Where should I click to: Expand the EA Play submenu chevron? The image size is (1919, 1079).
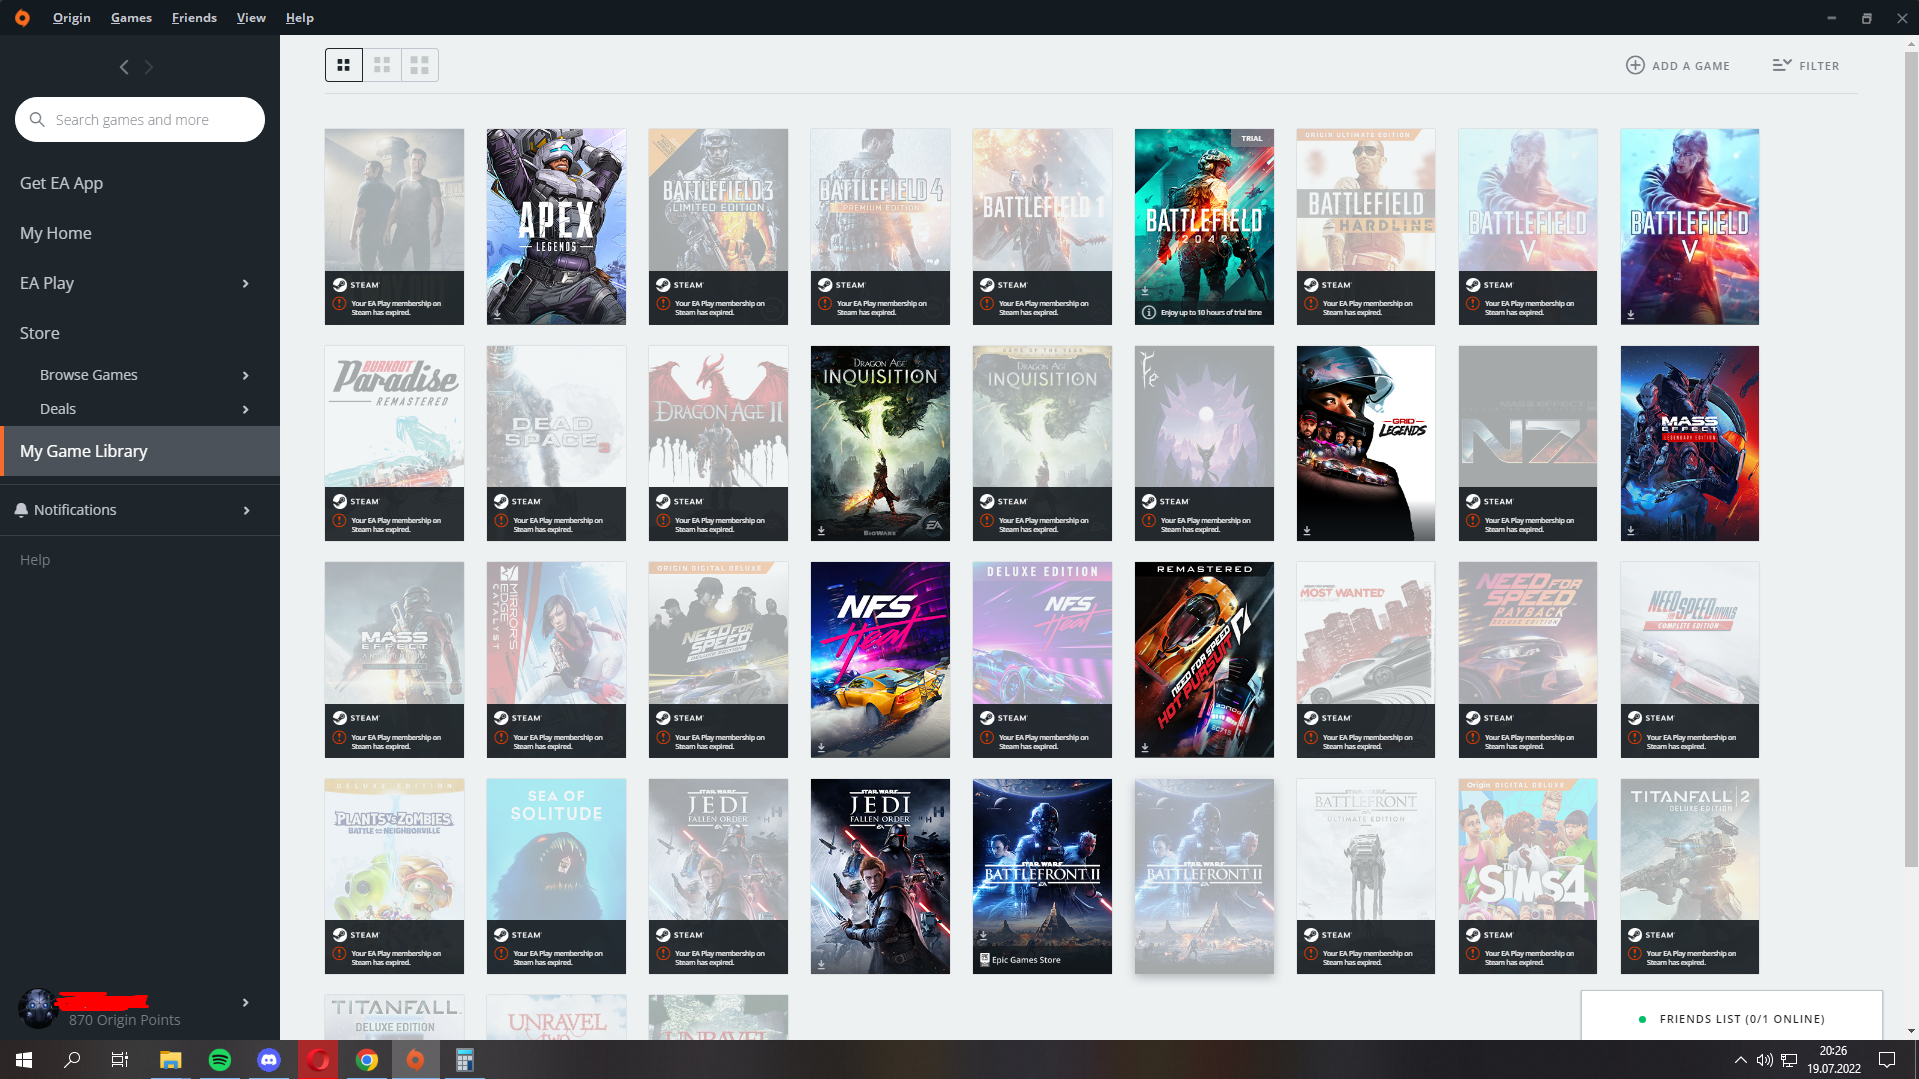(x=246, y=284)
